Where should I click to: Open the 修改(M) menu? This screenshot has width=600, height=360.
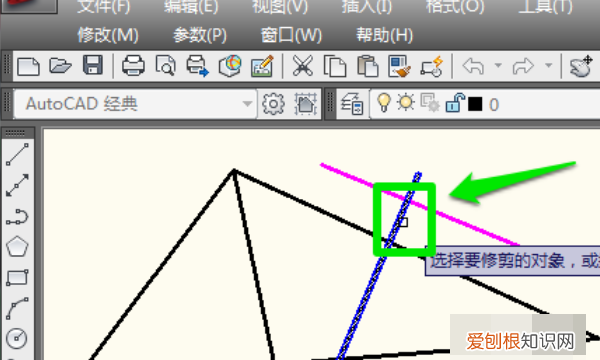coord(108,35)
